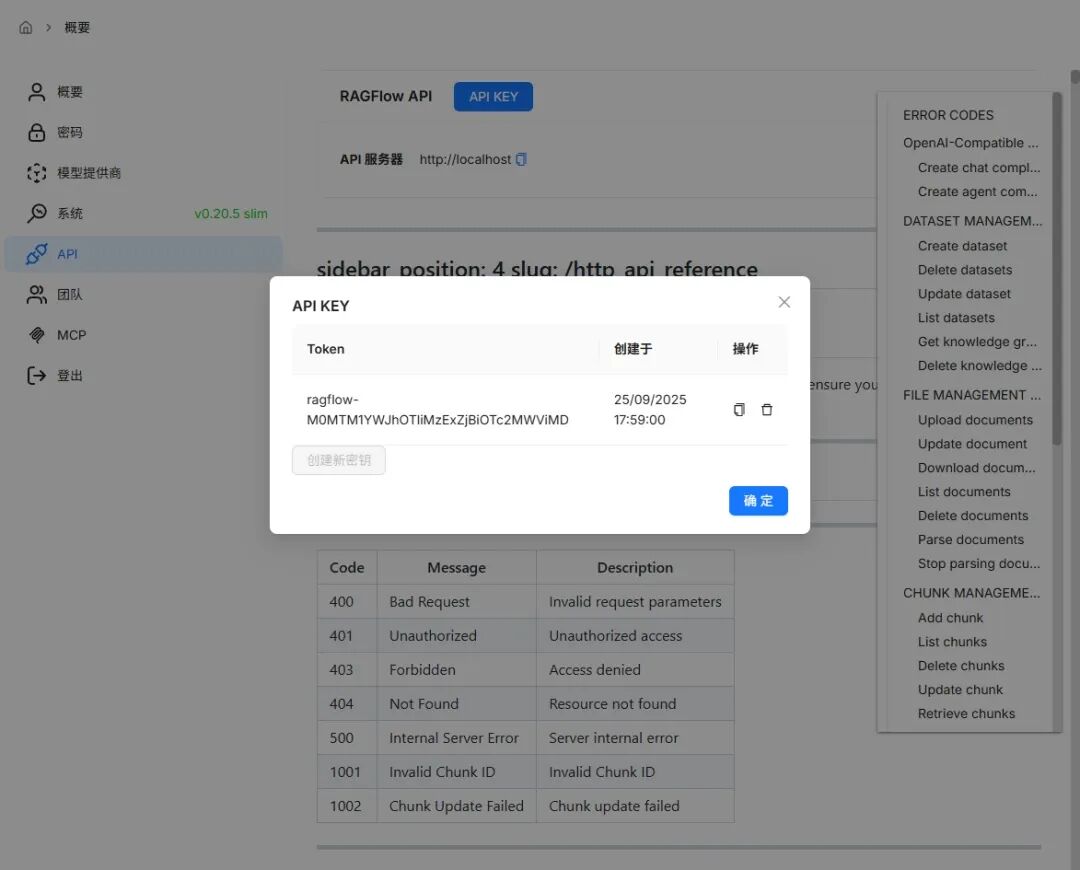The width and height of the screenshot is (1080, 870).
Task: Close the API KEY dialog
Action: [x=784, y=302]
